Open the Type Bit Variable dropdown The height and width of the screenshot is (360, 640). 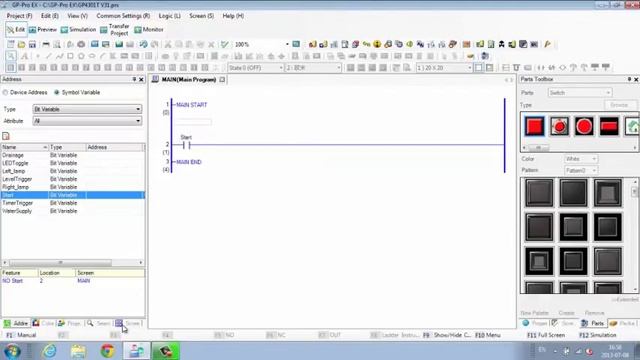point(87,109)
